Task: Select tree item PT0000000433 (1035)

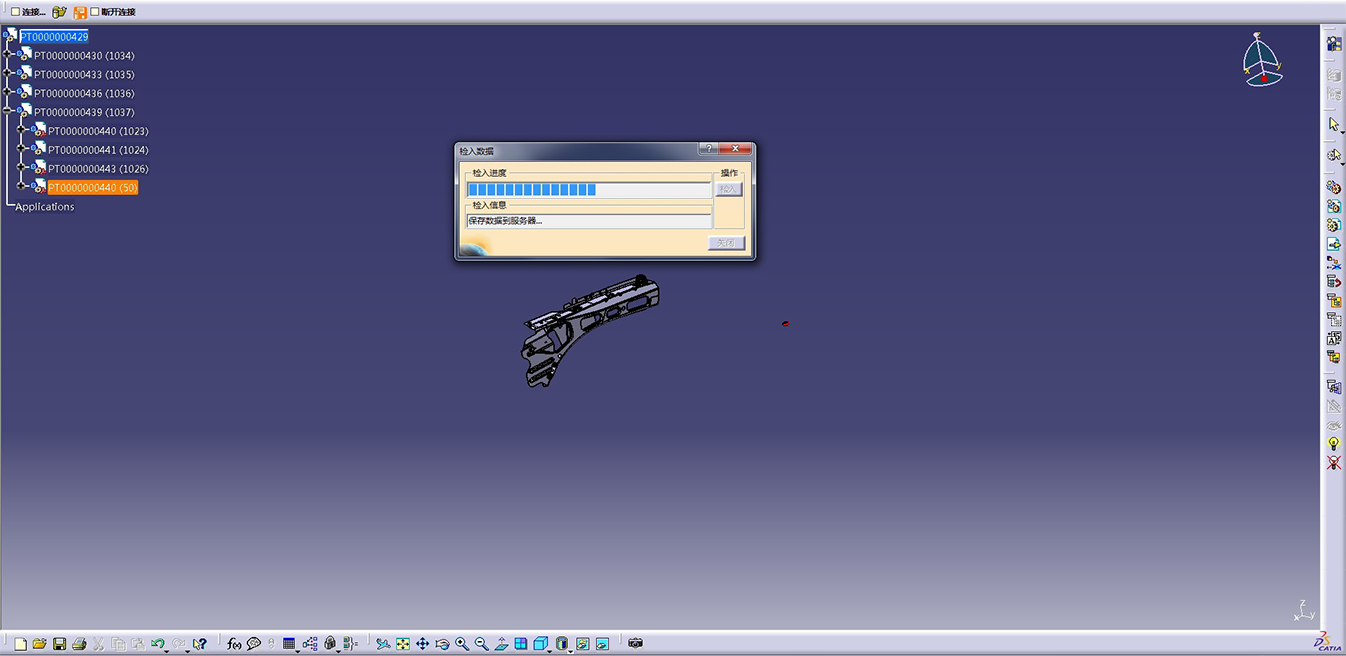Action: click(84, 74)
